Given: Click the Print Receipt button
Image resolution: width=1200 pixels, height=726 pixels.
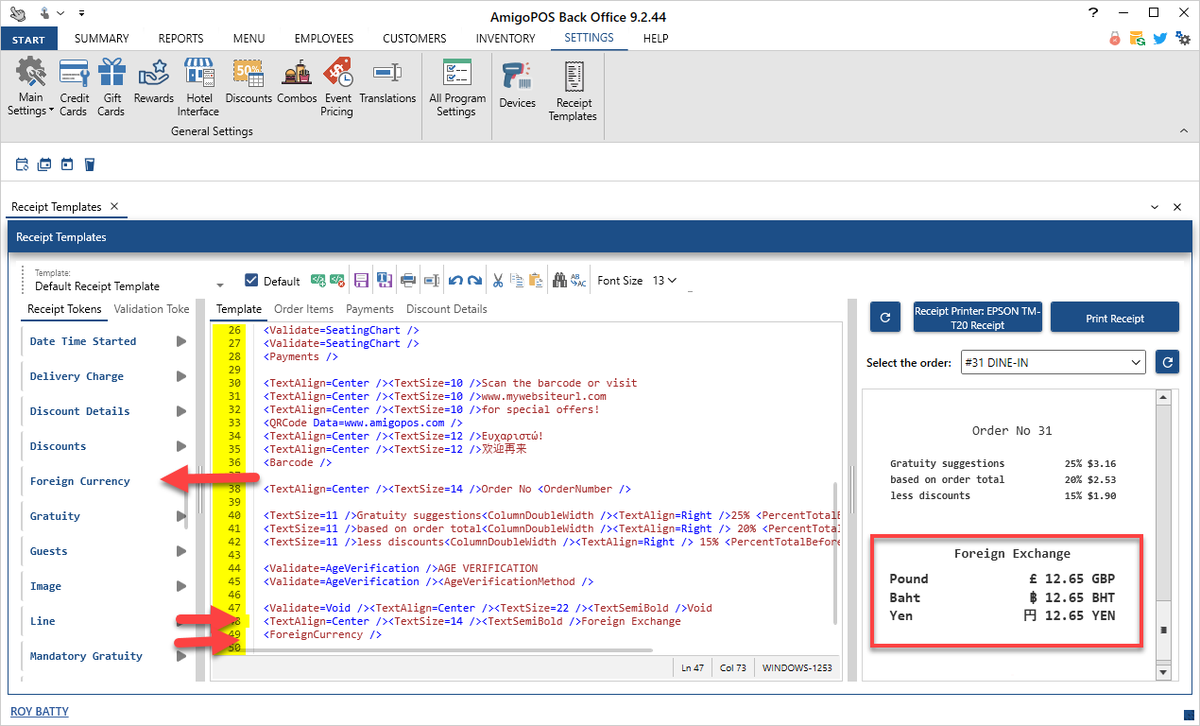Looking at the screenshot, I should click(1114, 318).
